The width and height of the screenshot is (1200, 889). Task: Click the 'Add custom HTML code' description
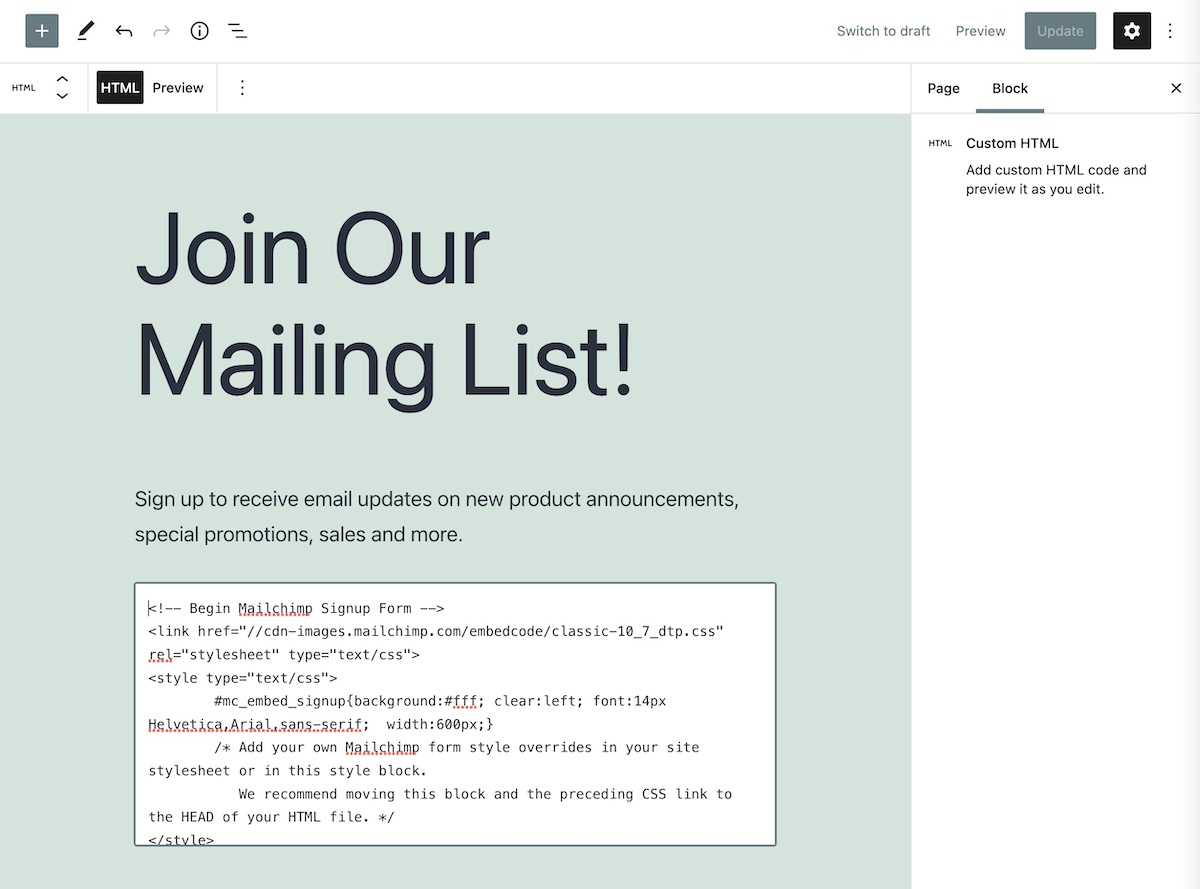(1056, 179)
